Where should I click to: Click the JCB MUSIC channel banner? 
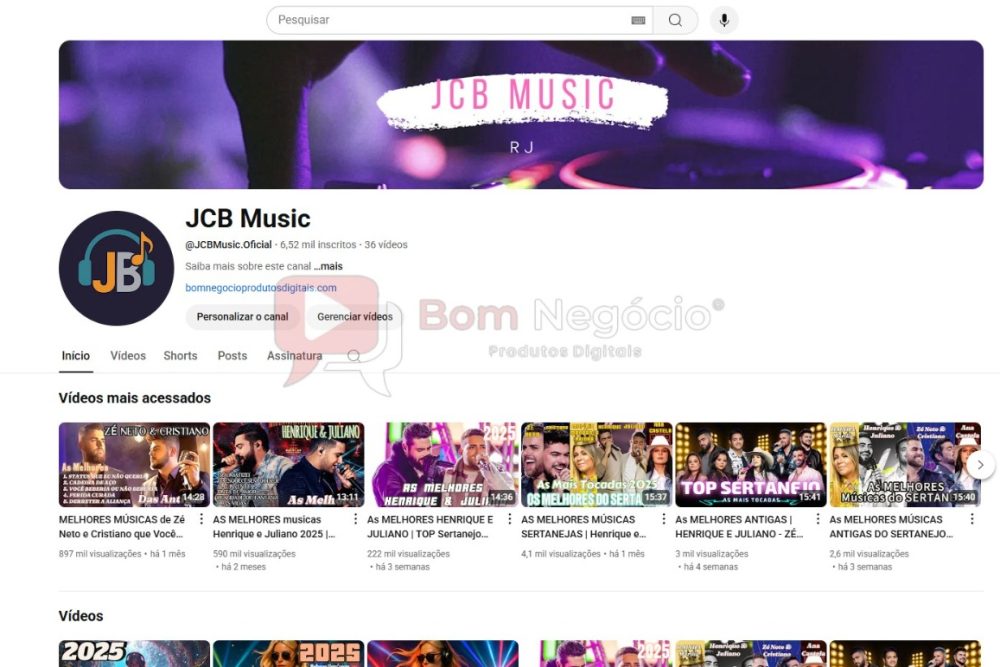point(521,115)
